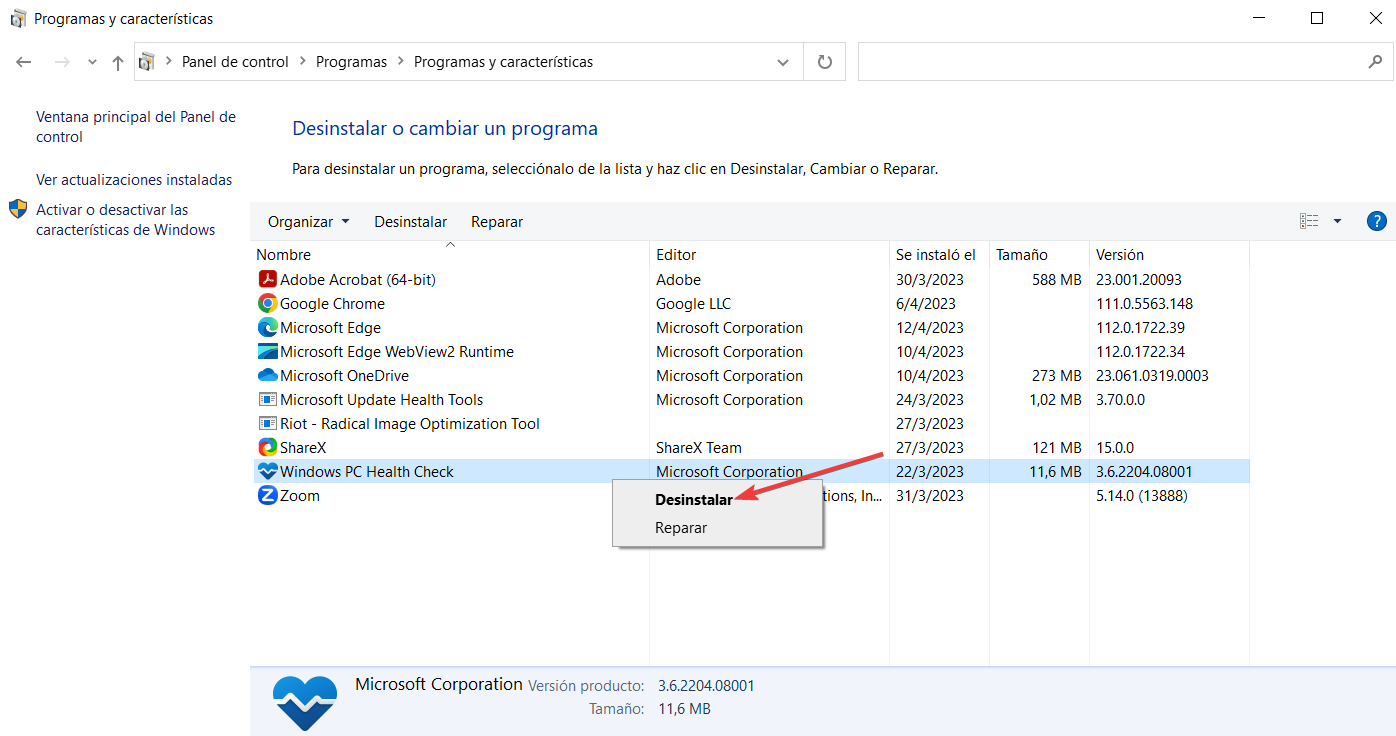
Task: Click the Microsoft Edge program icon
Action: (x=267, y=328)
